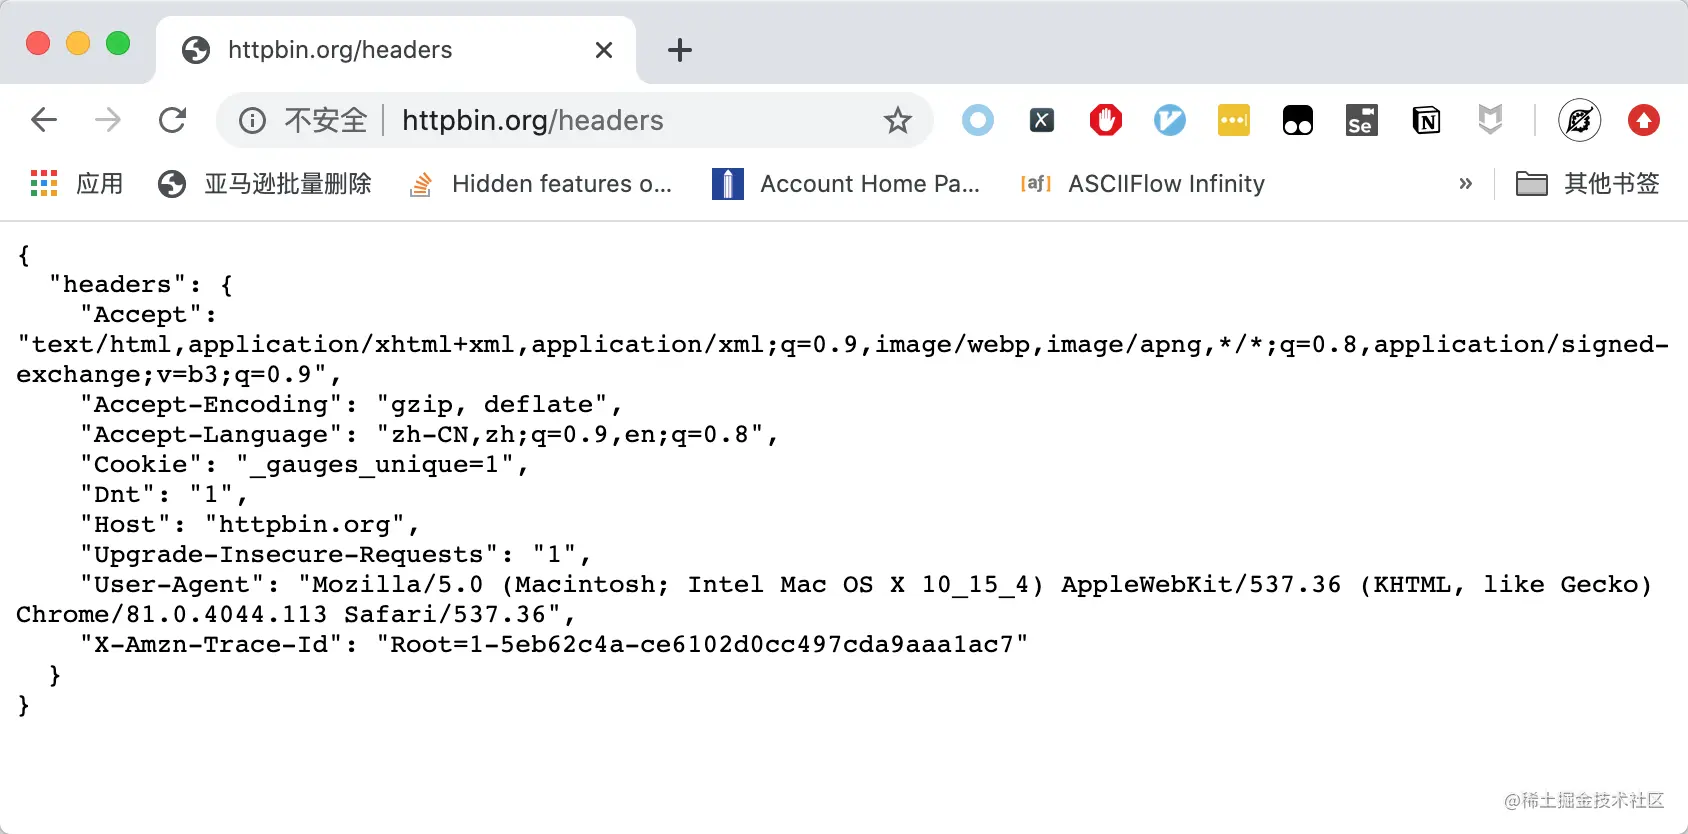
Task: Click the "Accept-Encoding" header line
Action: 351,405
